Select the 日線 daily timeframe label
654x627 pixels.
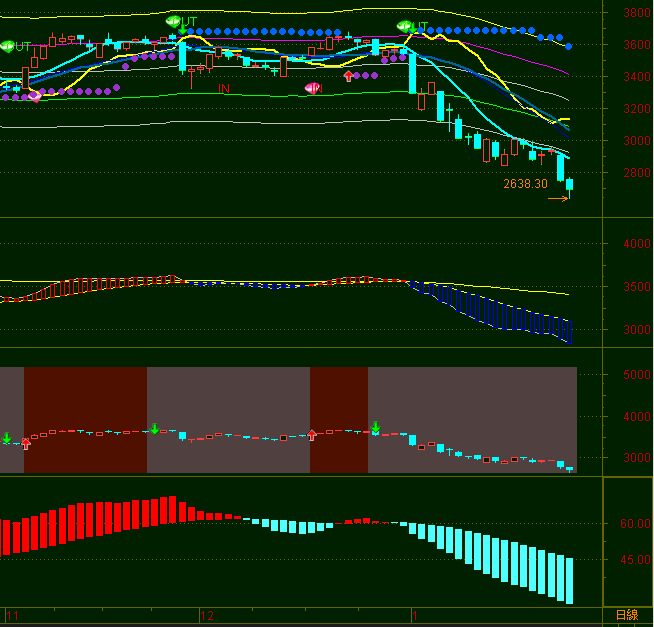[627, 615]
